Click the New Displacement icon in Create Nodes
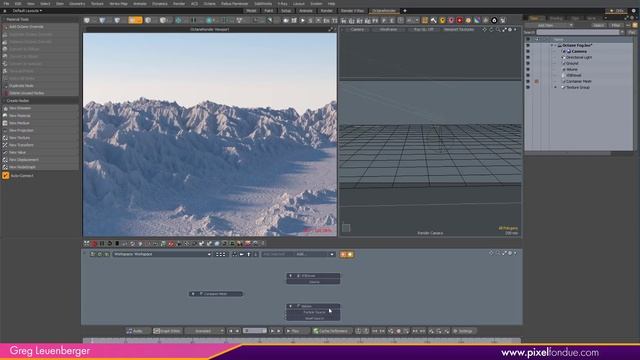 pos(5,160)
